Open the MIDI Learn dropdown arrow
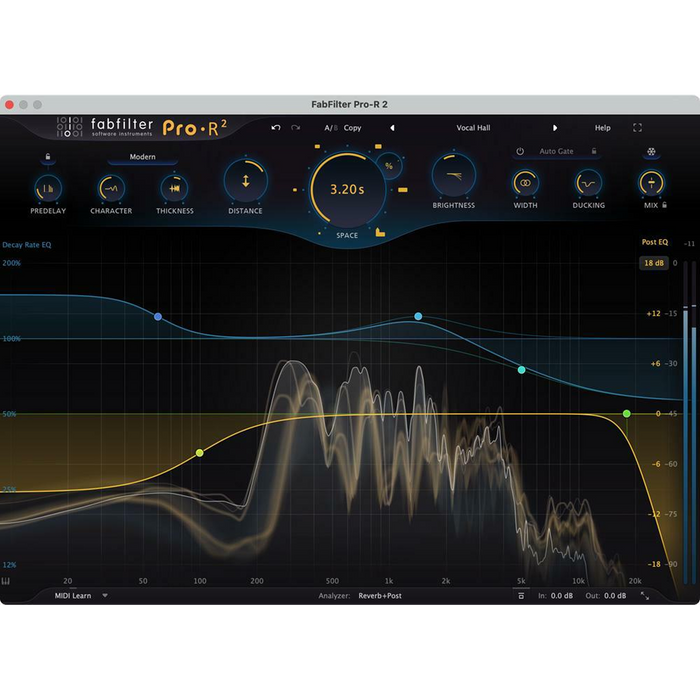 pos(105,596)
